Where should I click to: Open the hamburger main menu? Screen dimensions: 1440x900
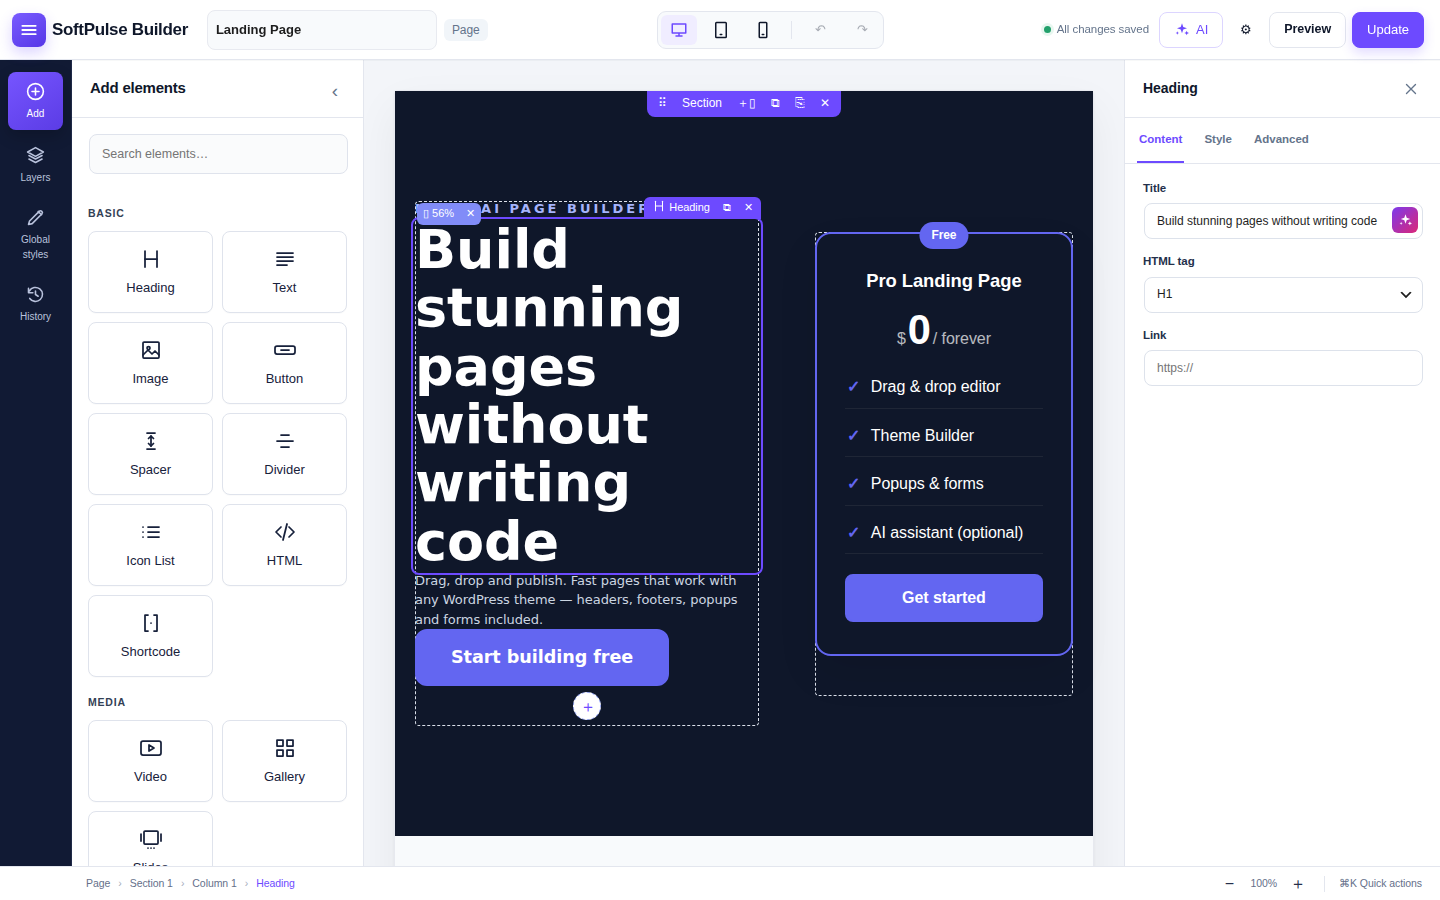point(29,30)
